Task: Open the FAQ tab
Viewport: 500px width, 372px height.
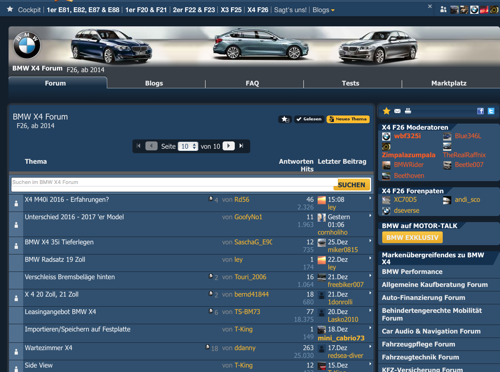Action: 252,83
